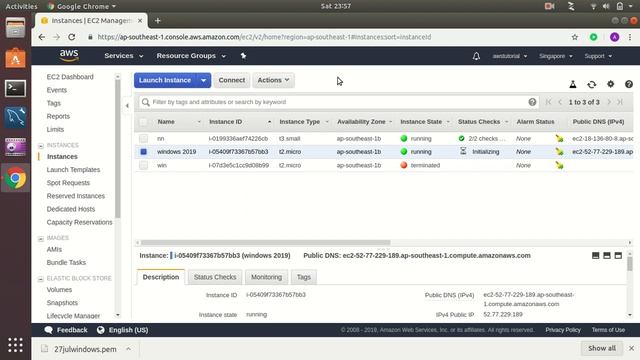Open options for the 27julwindows.pem download
The width and height of the screenshot is (640, 360).
(x=129, y=349)
